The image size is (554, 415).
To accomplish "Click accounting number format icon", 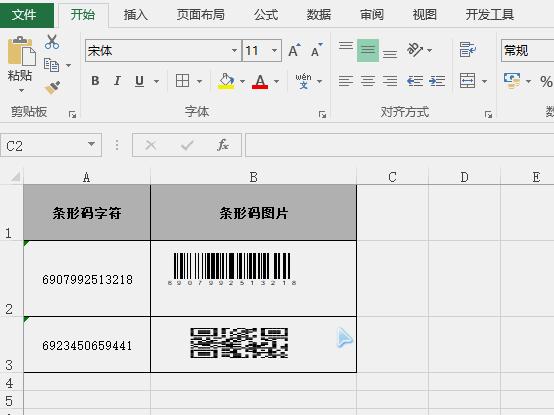I will pos(512,81).
